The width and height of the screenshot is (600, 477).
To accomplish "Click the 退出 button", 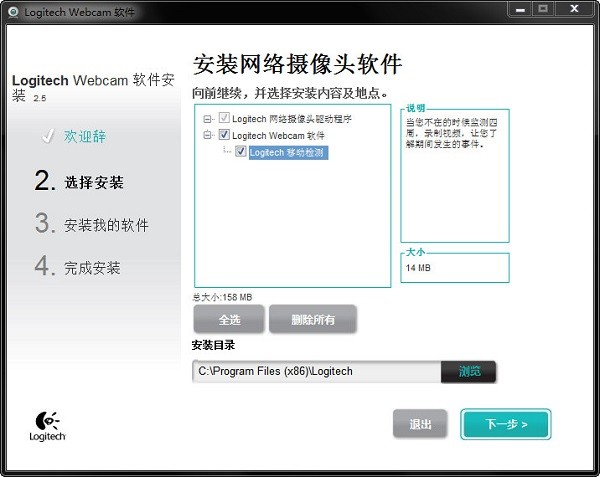I will tap(420, 423).
